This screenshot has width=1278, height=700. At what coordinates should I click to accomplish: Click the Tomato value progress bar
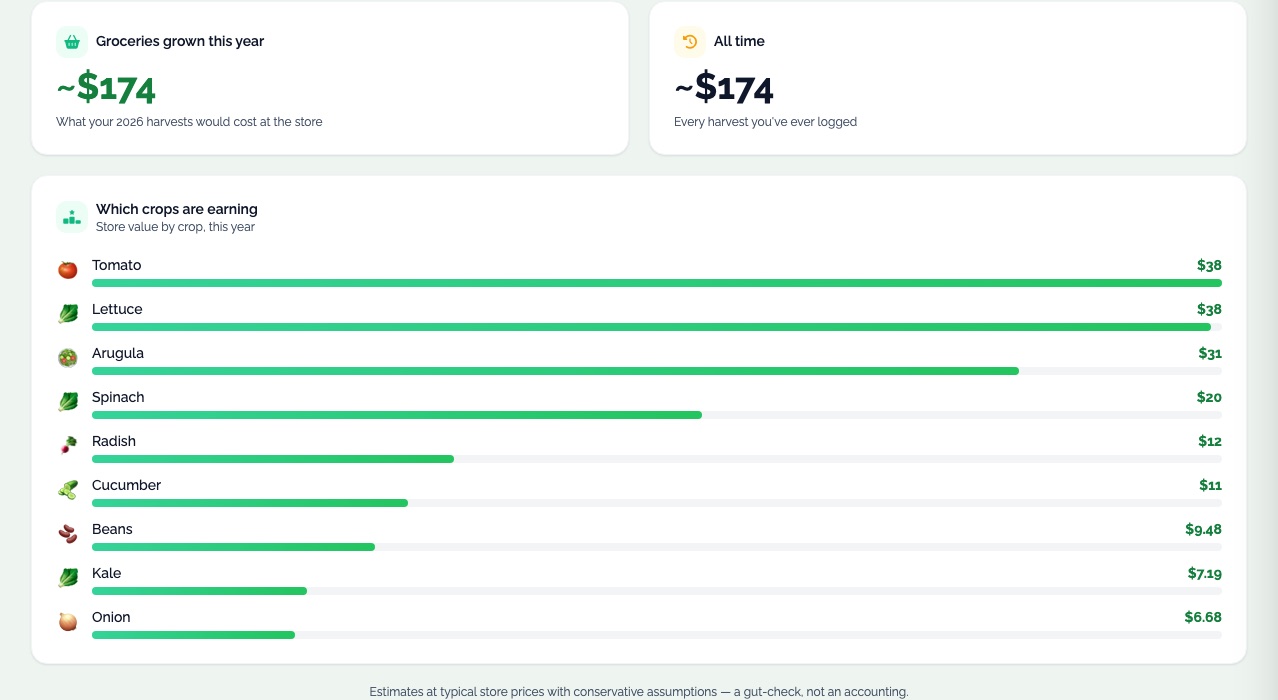tap(657, 283)
